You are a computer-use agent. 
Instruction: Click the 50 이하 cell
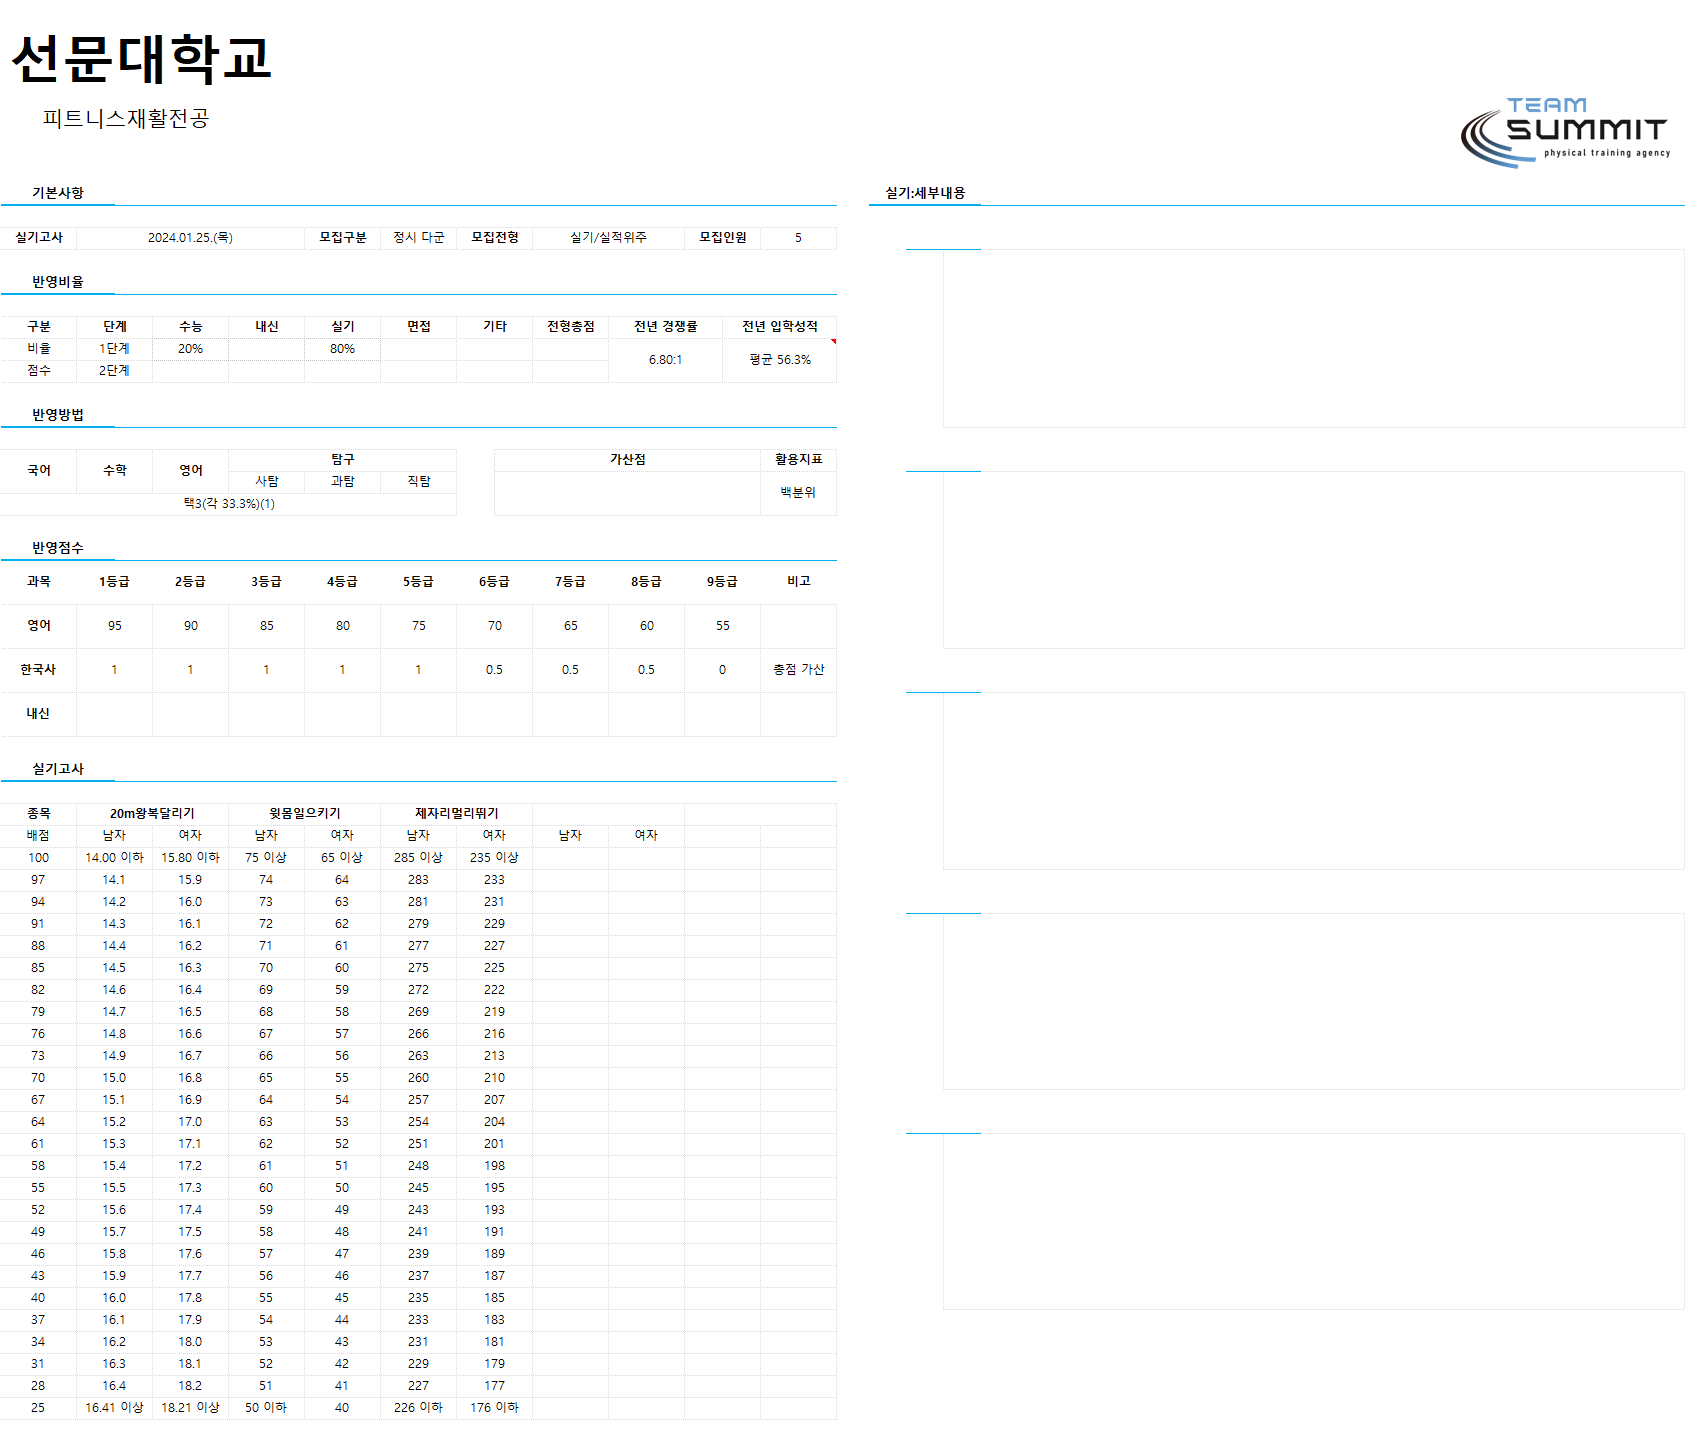pyautogui.click(x=266, y=1408)
